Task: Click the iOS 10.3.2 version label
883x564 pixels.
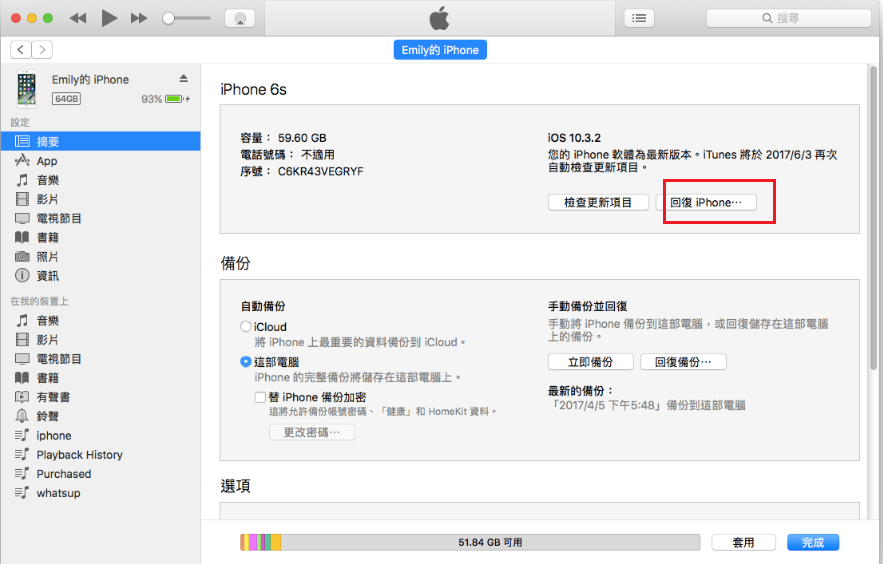Action: (x=574, y=138)
